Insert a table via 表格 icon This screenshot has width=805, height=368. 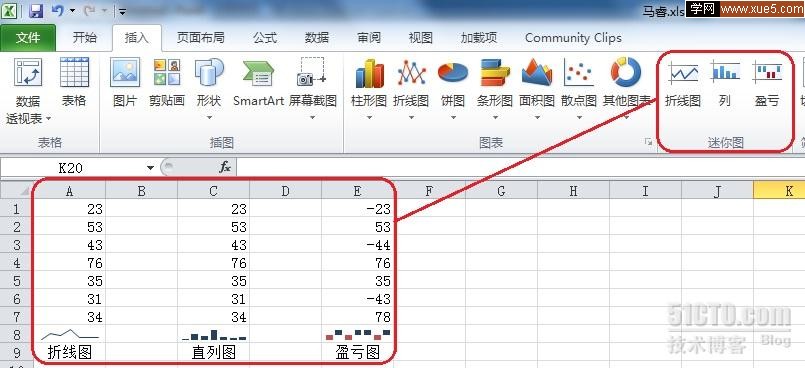pyautogui.click(x=74, y=82)
